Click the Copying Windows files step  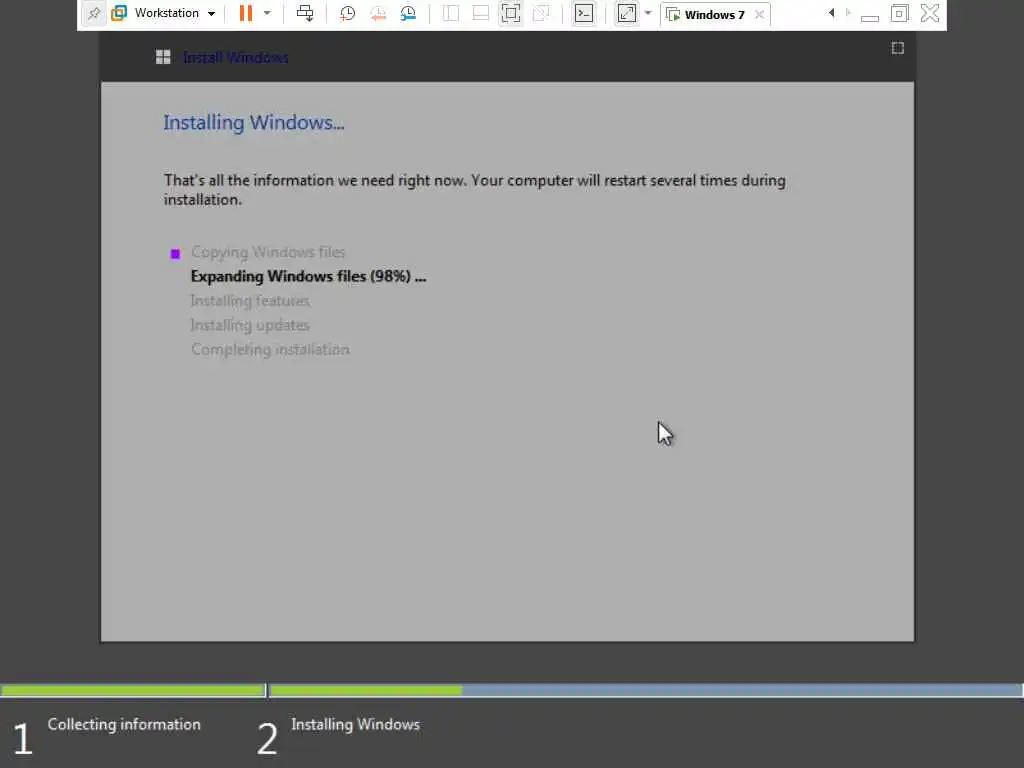[x=268, y=252]
